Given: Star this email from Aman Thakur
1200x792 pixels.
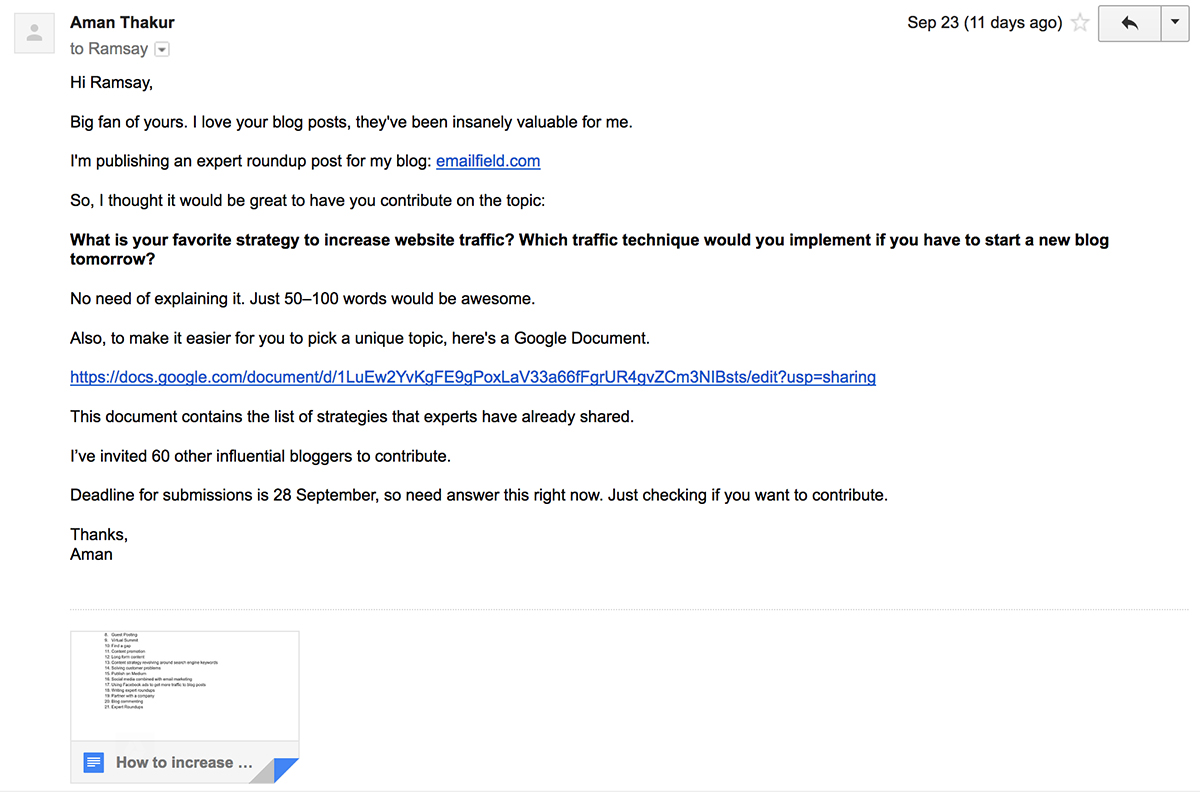Looking at the screenshot, I should pyautogui.click(x=1080, y=23).
